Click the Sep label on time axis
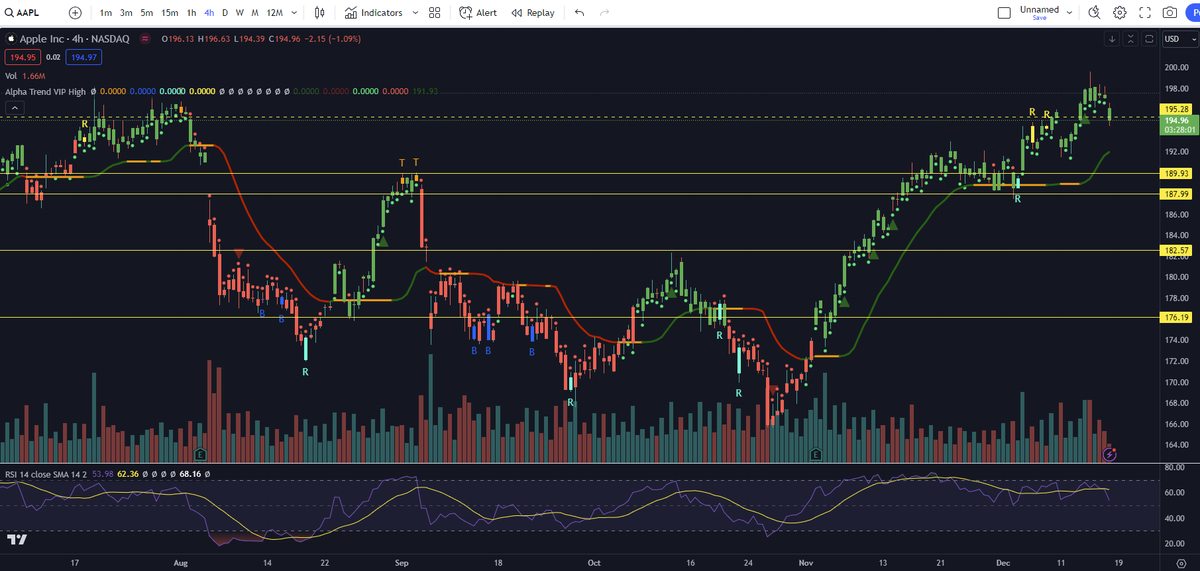1200x571 pixels. pyautogui.click(x=401, y=563)
